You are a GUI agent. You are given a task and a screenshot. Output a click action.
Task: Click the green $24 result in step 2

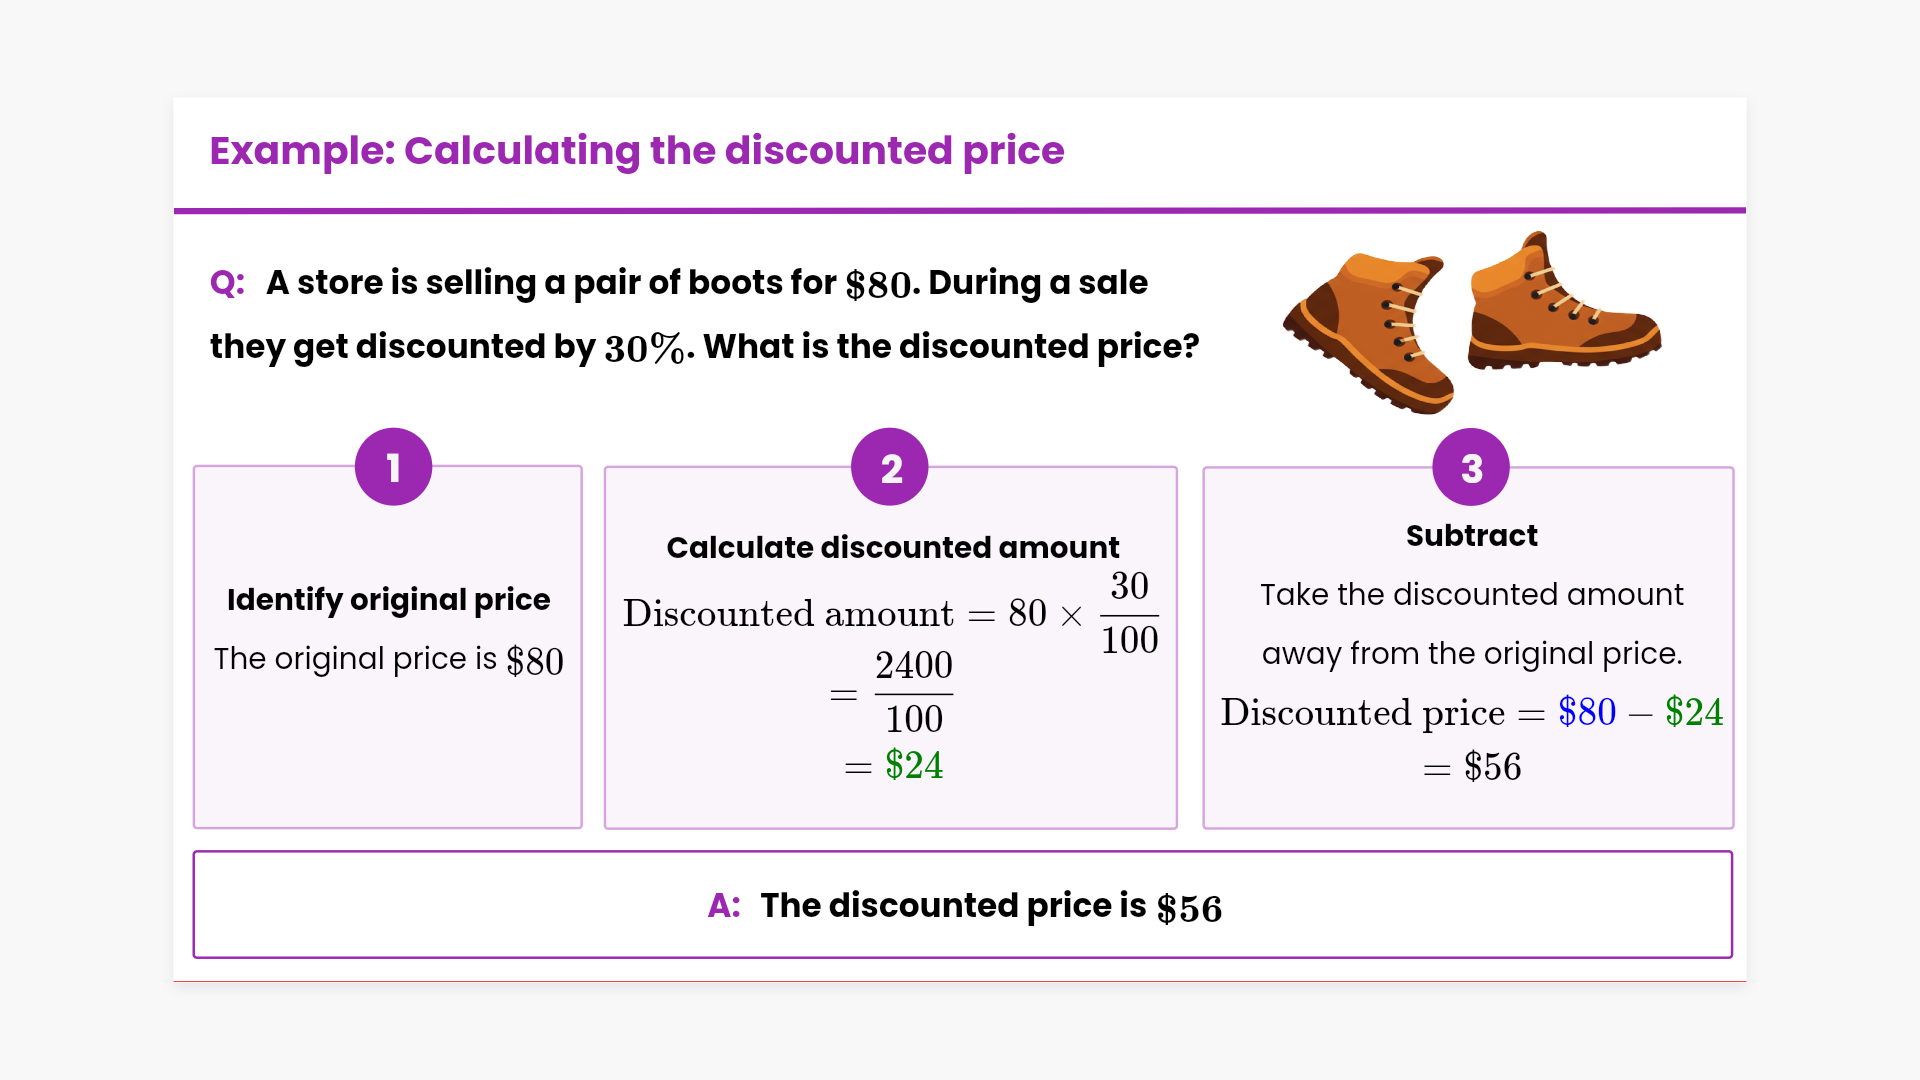(x=914, y=766)
